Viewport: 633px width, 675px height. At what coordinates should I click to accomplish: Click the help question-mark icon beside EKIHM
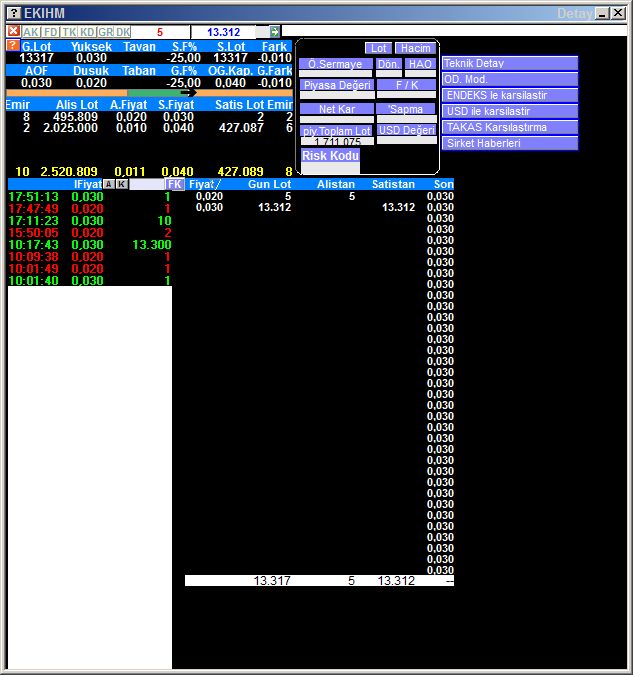tap(14, 13)
